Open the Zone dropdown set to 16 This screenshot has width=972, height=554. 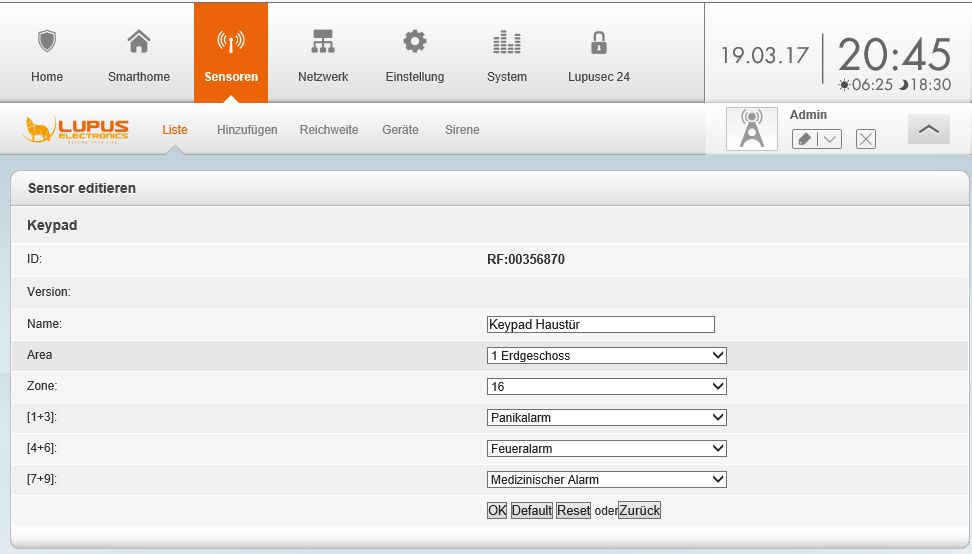[x=606, y=386]
